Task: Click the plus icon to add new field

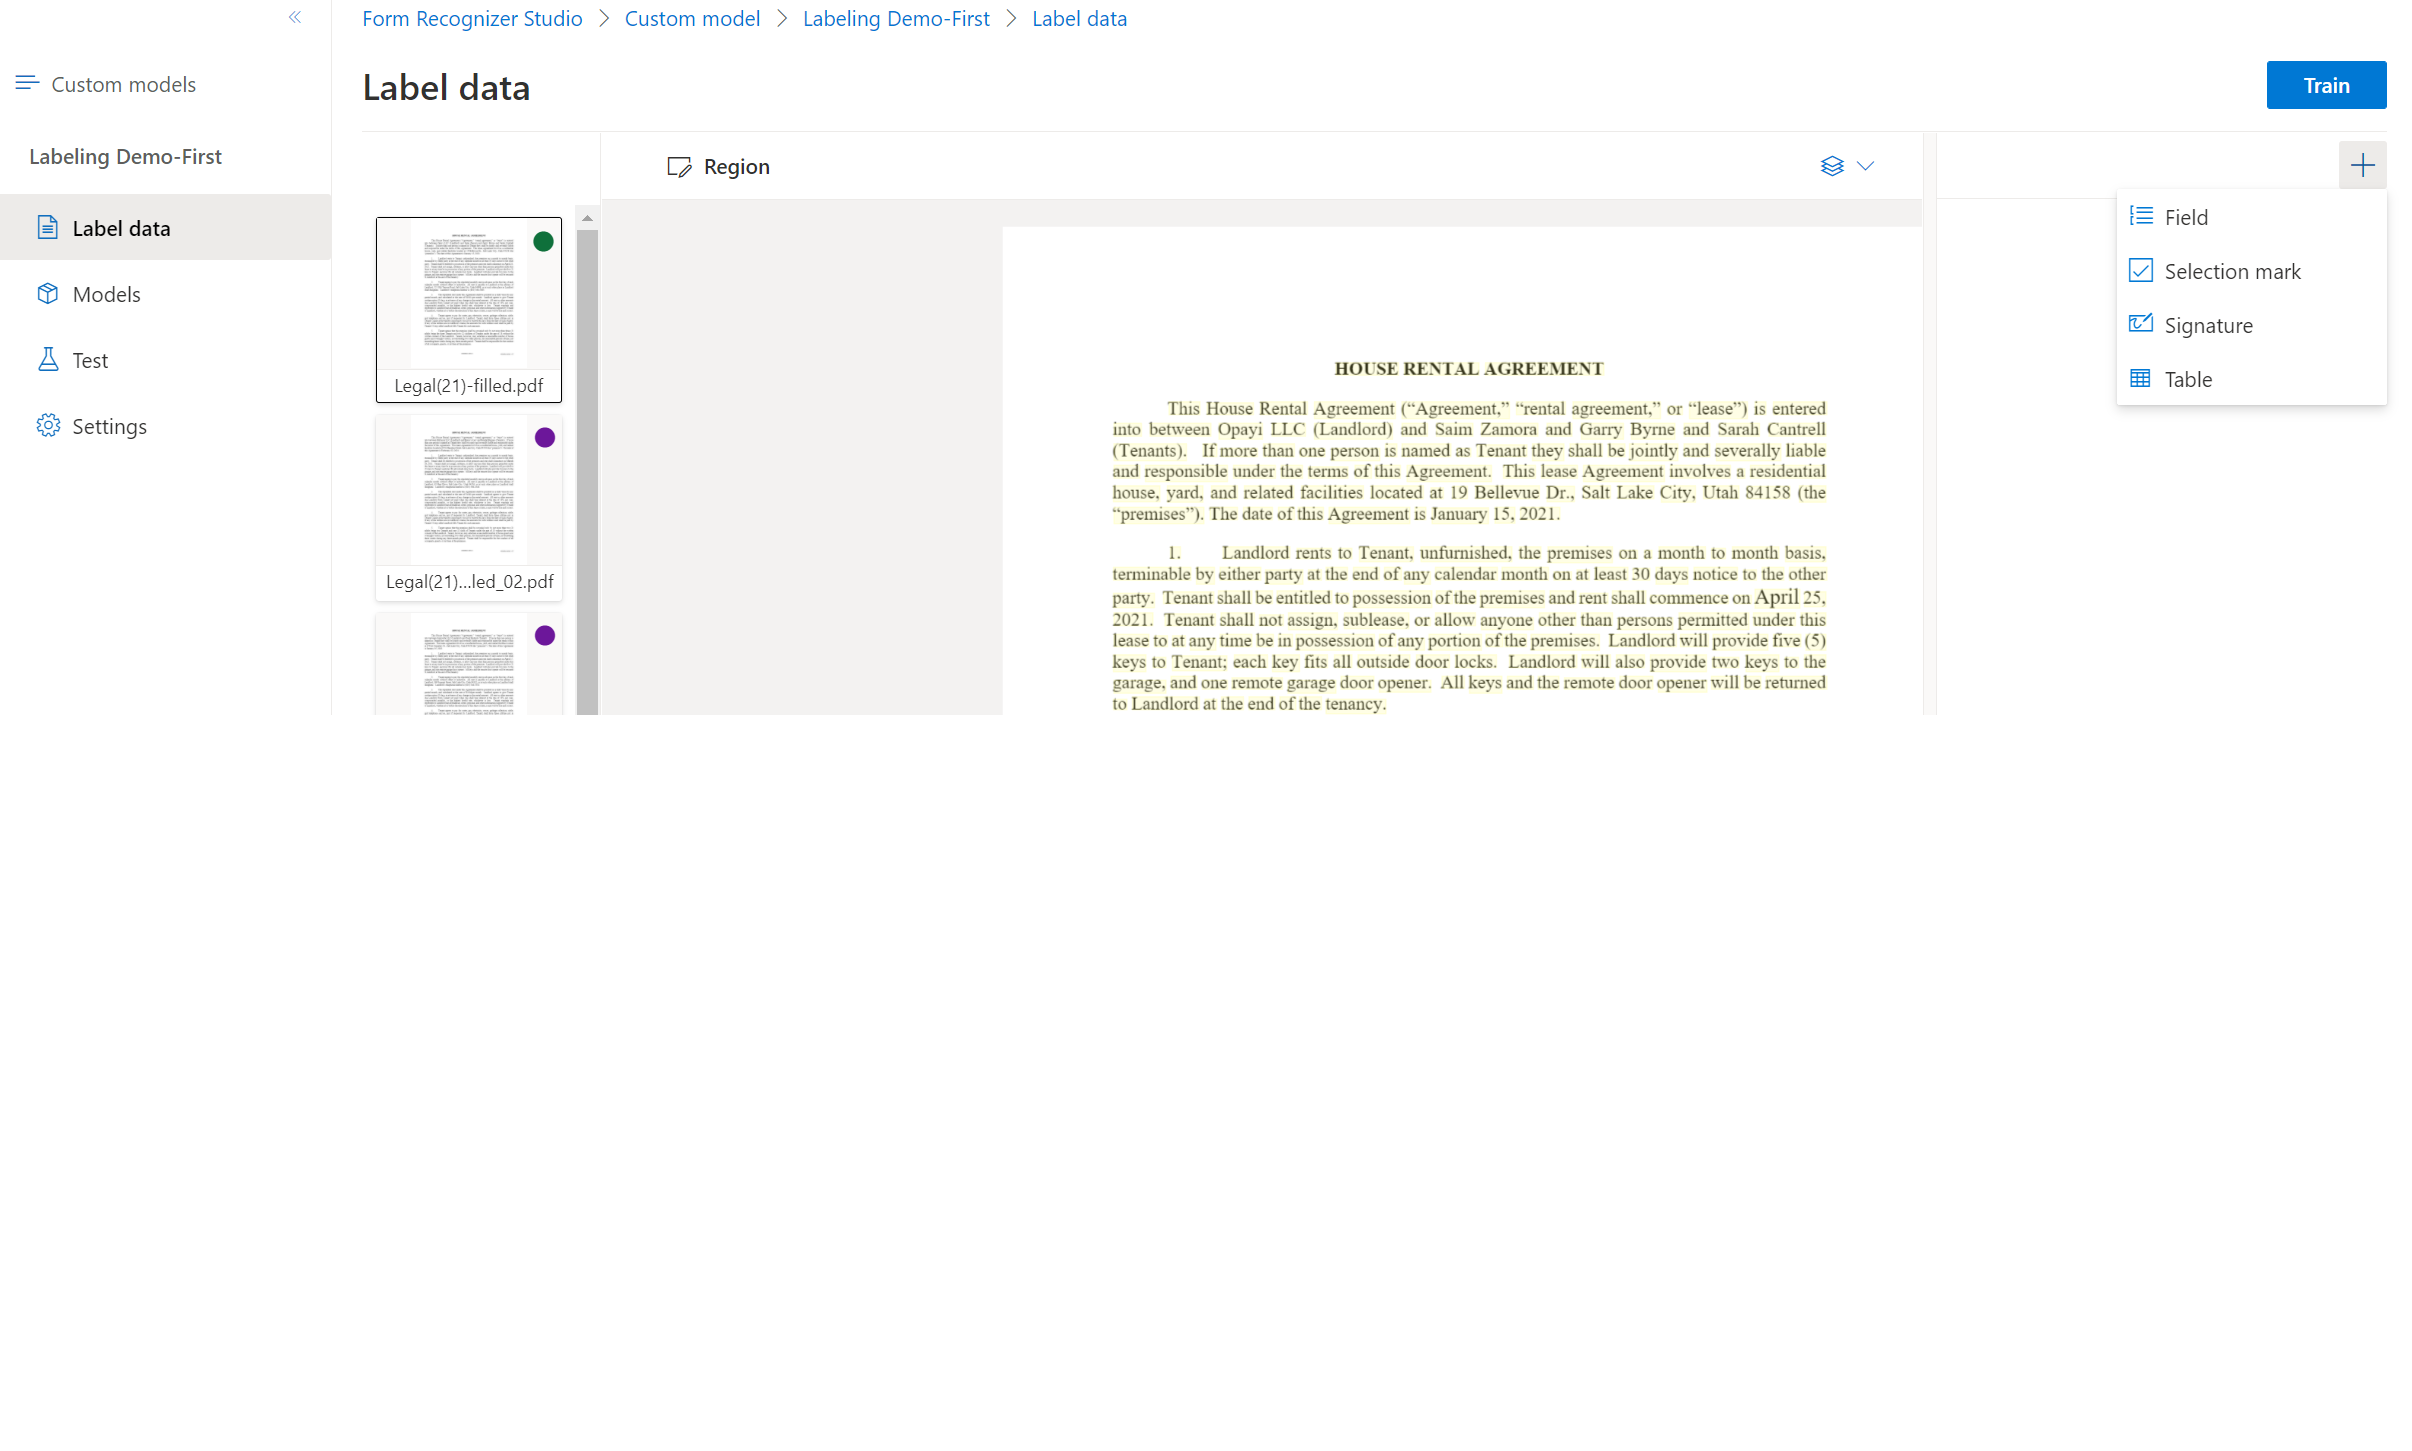Action: pos(2362,165)
